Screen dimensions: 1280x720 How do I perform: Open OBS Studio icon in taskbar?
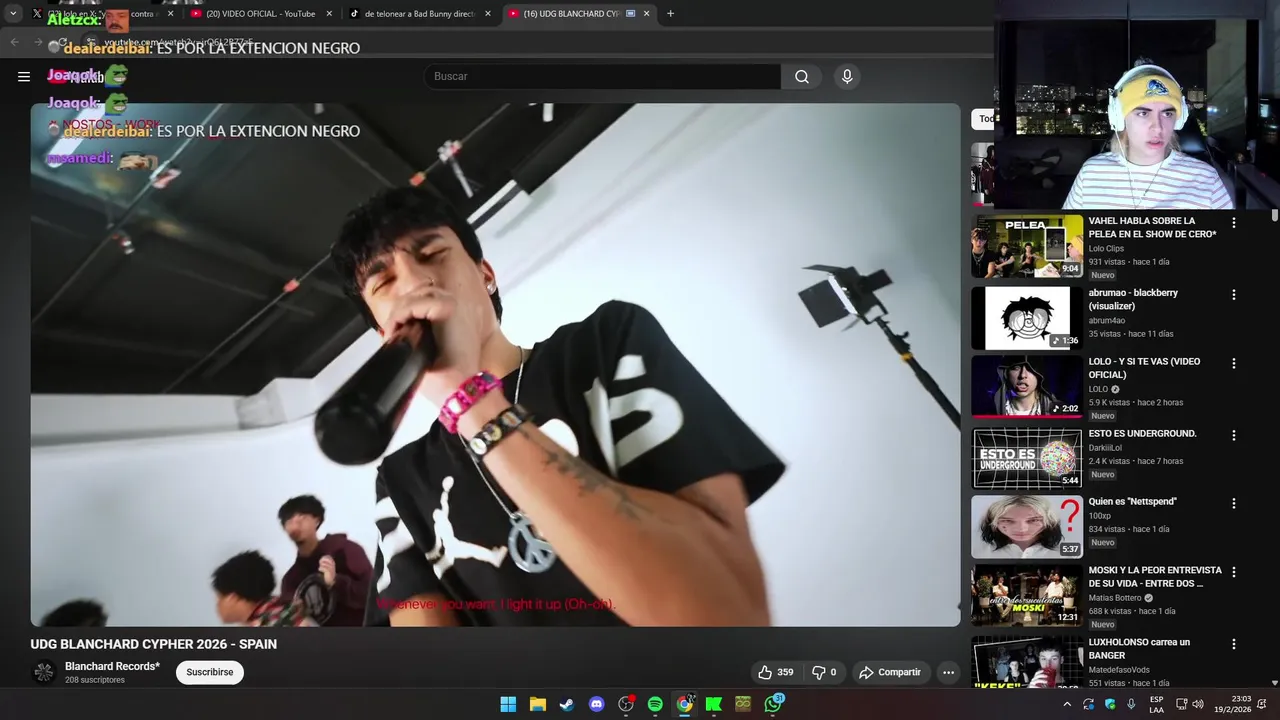point(626,704)
